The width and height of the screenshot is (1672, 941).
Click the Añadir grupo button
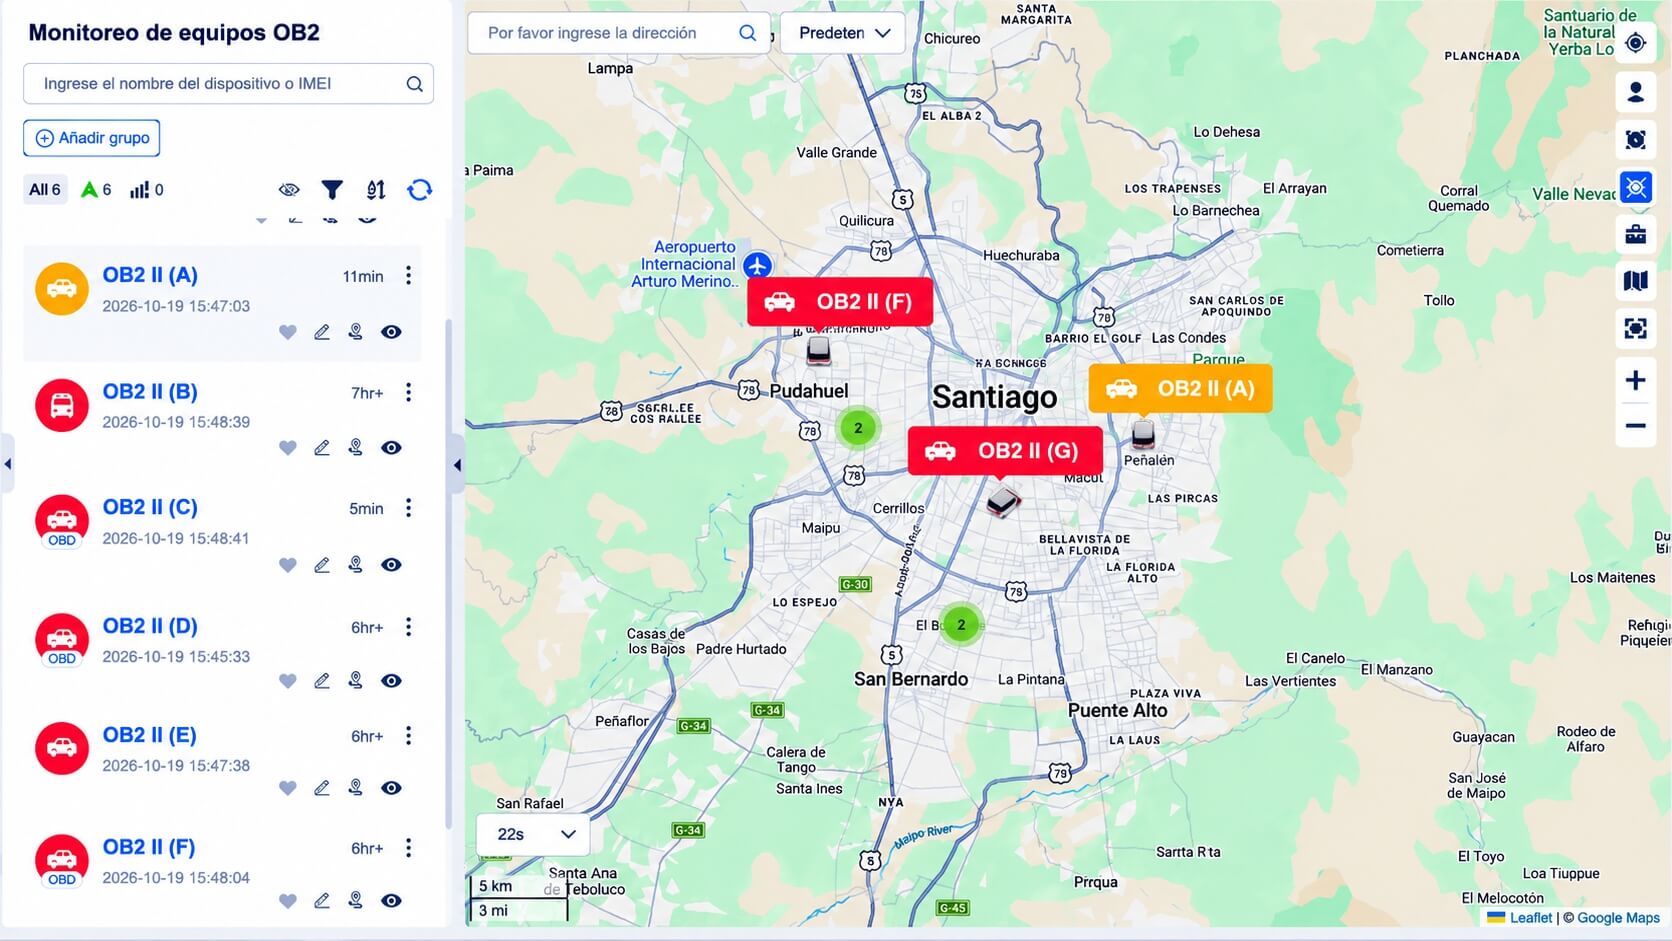coord(92,138)
